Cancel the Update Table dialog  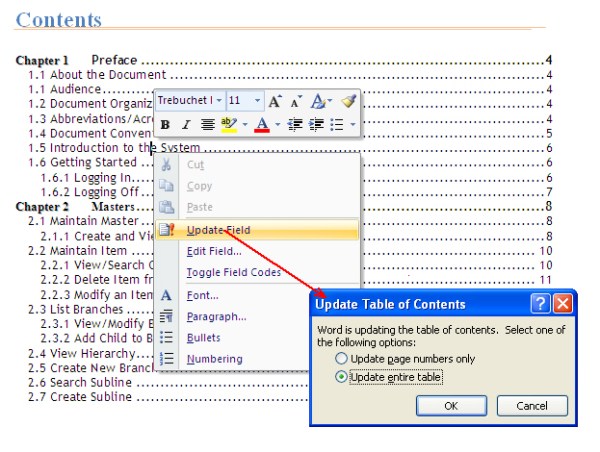click(x=532, y=406)
